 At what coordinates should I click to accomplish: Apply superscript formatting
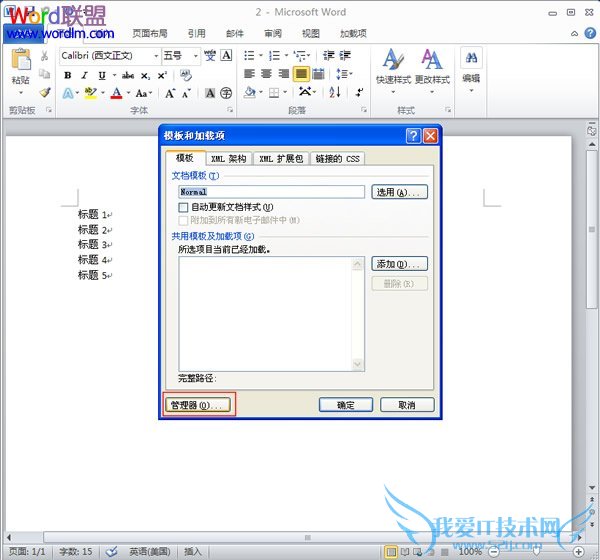click(x=162, y=75)
